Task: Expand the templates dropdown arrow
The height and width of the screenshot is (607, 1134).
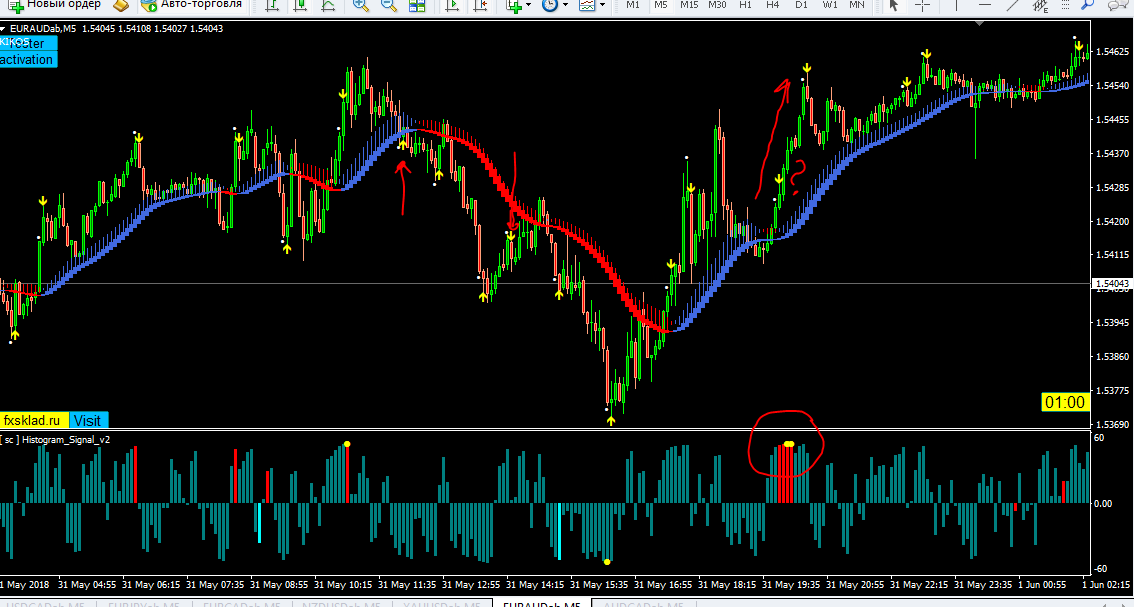Action: [x=602, y=5]
